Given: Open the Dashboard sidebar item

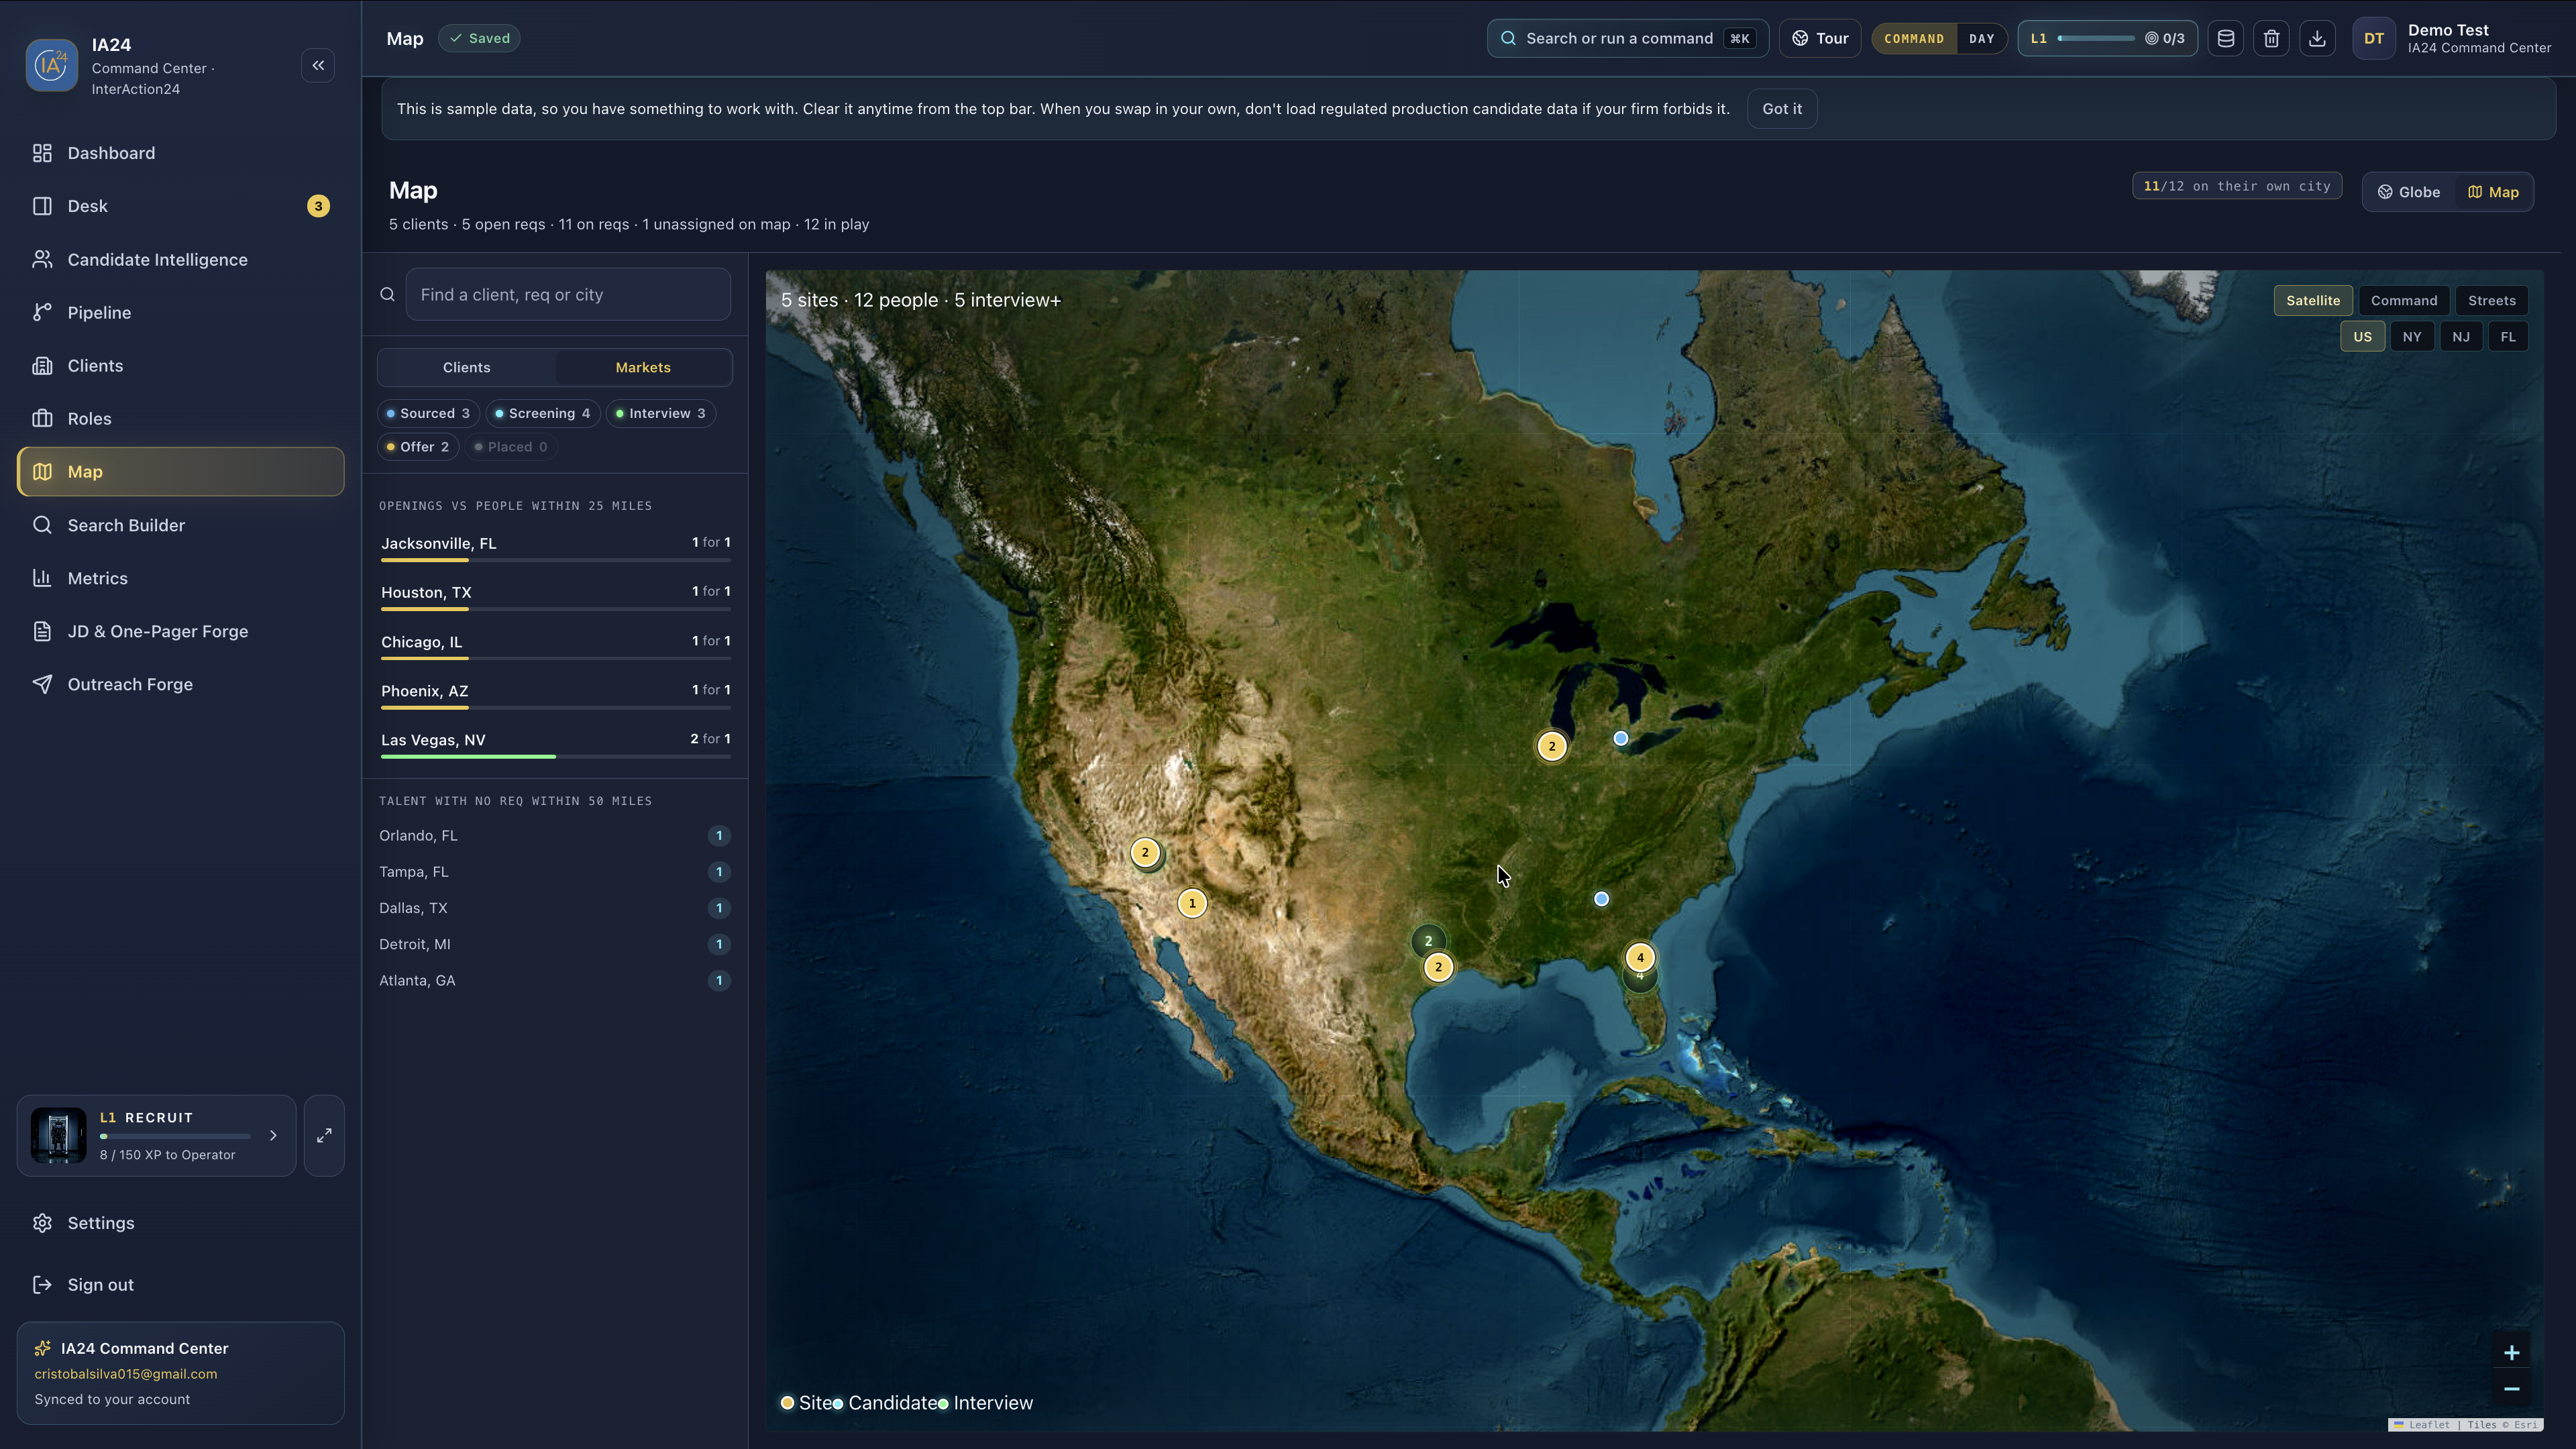Looking at the screenshot, I should pos(181,153).
